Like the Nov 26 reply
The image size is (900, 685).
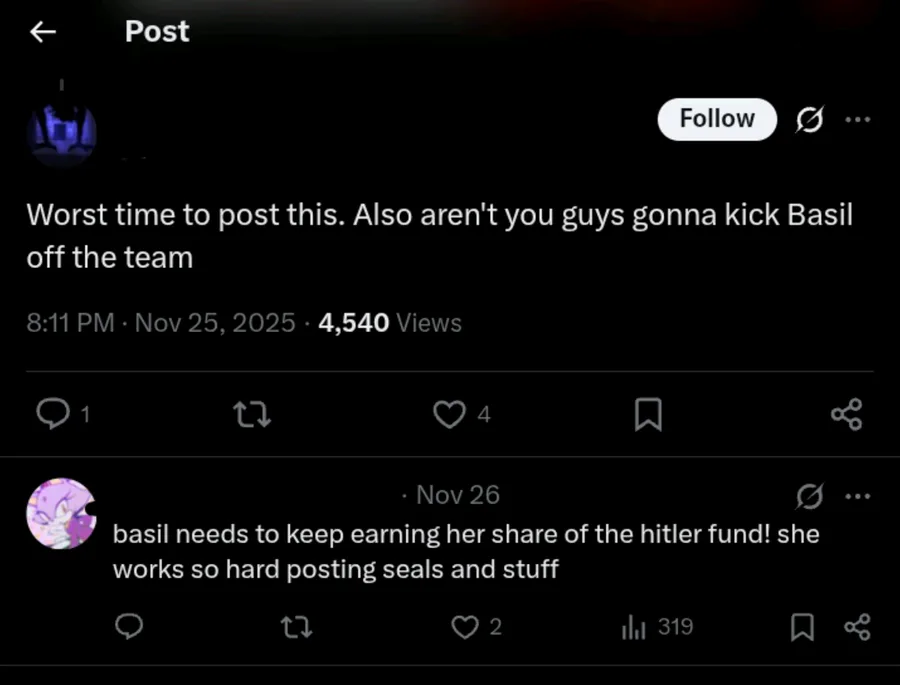tap(465, 627)
